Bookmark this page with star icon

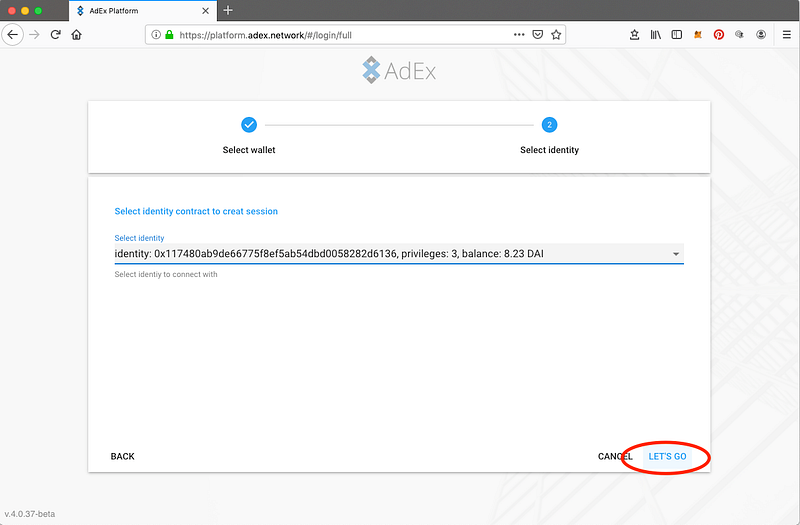(x=556, y=35)
